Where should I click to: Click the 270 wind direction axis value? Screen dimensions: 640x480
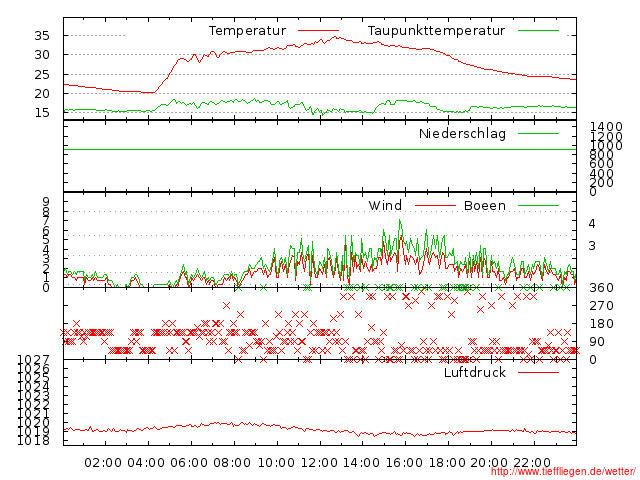pos(601,306)
